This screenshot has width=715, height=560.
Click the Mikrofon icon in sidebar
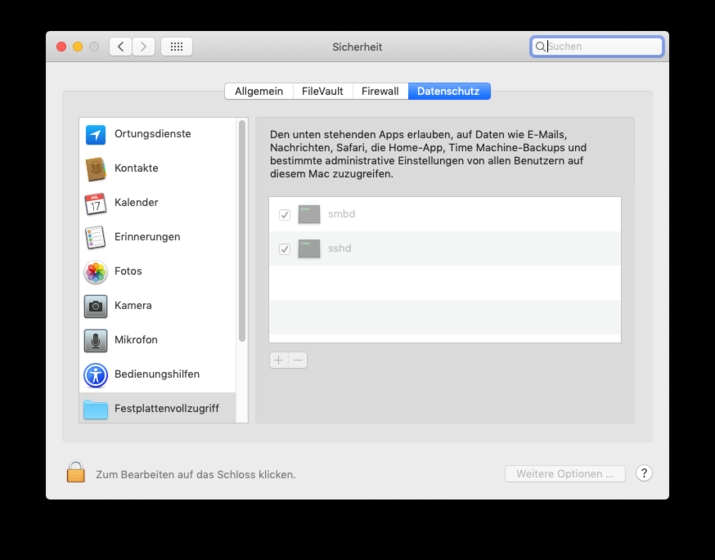click(x=95, y=340)
